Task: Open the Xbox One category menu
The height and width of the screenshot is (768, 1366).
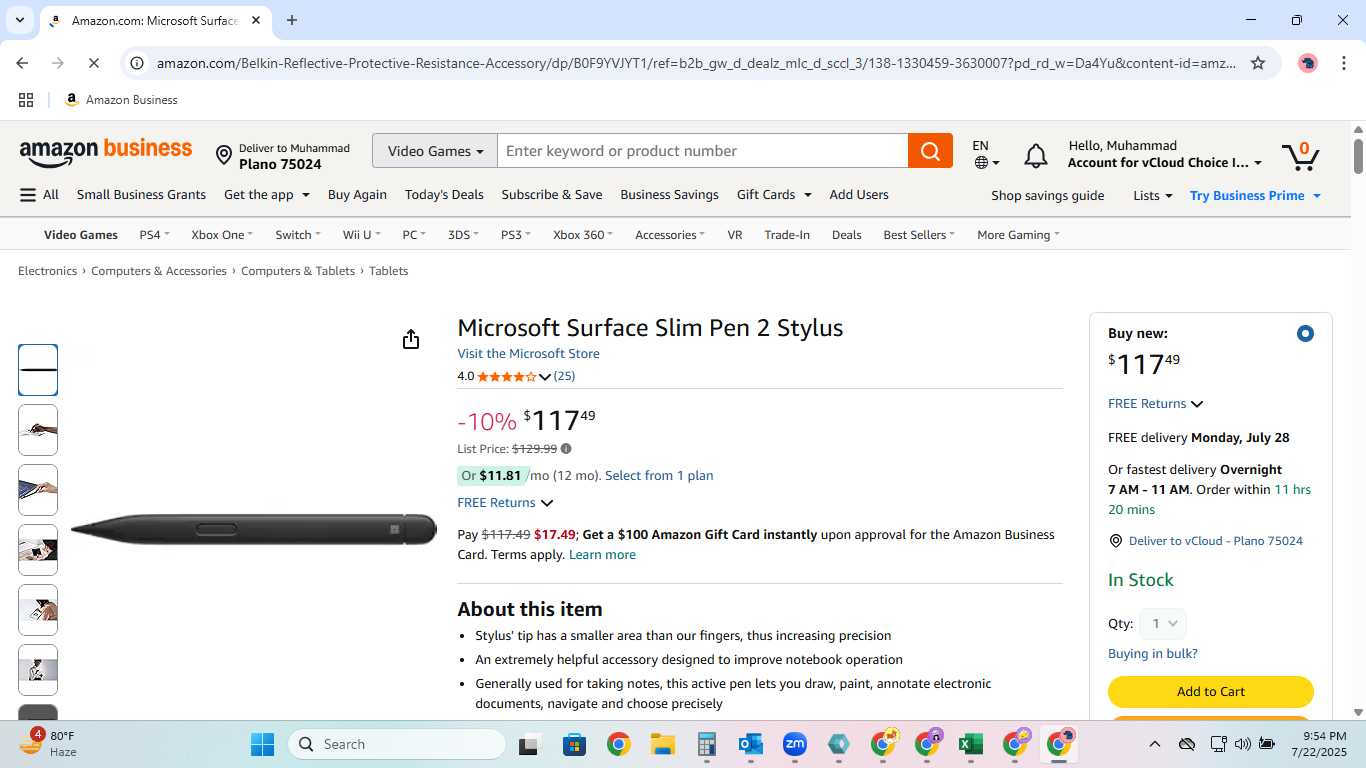Action: click(x=222, y=235)
